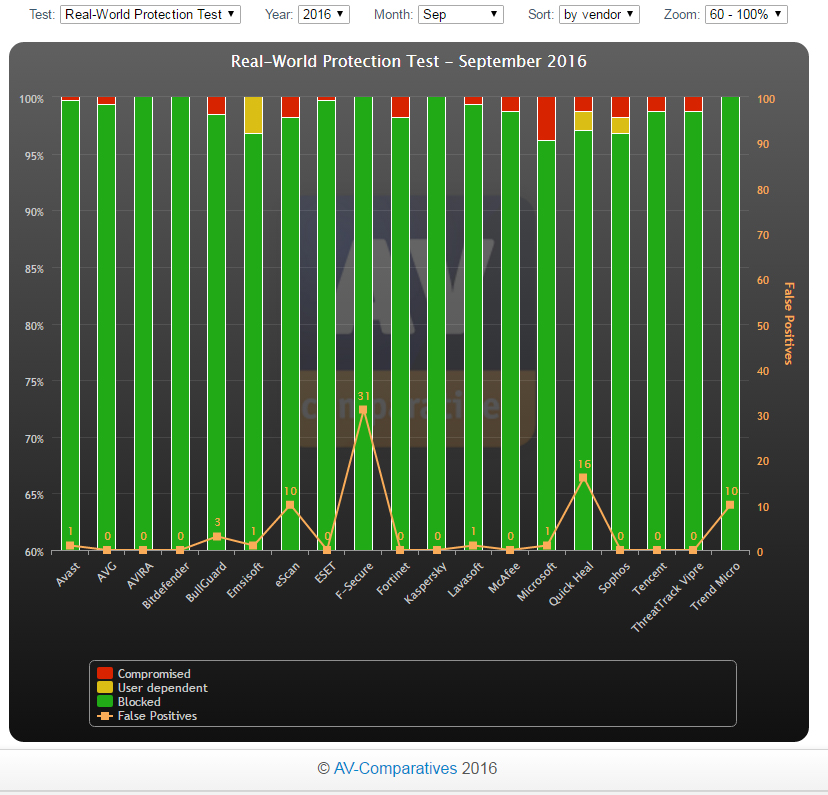Click the Sophos yellow user dependent segment
This screenshot has height=795, width=828.
pyautogui.click(x=620, y=126)
